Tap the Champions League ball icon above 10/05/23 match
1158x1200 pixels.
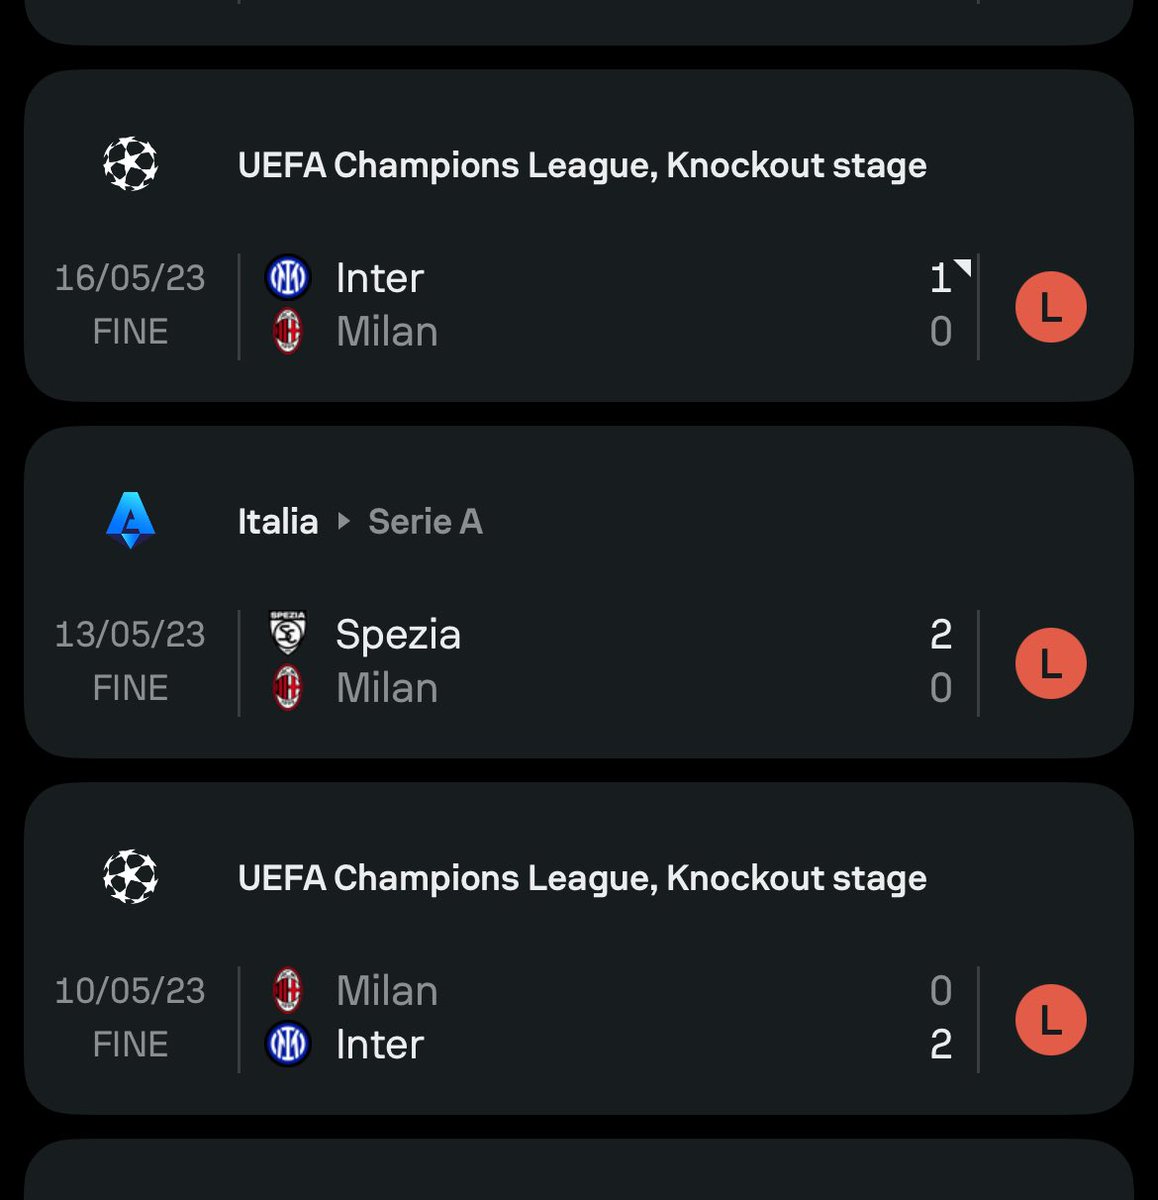[x=131, y=877]
